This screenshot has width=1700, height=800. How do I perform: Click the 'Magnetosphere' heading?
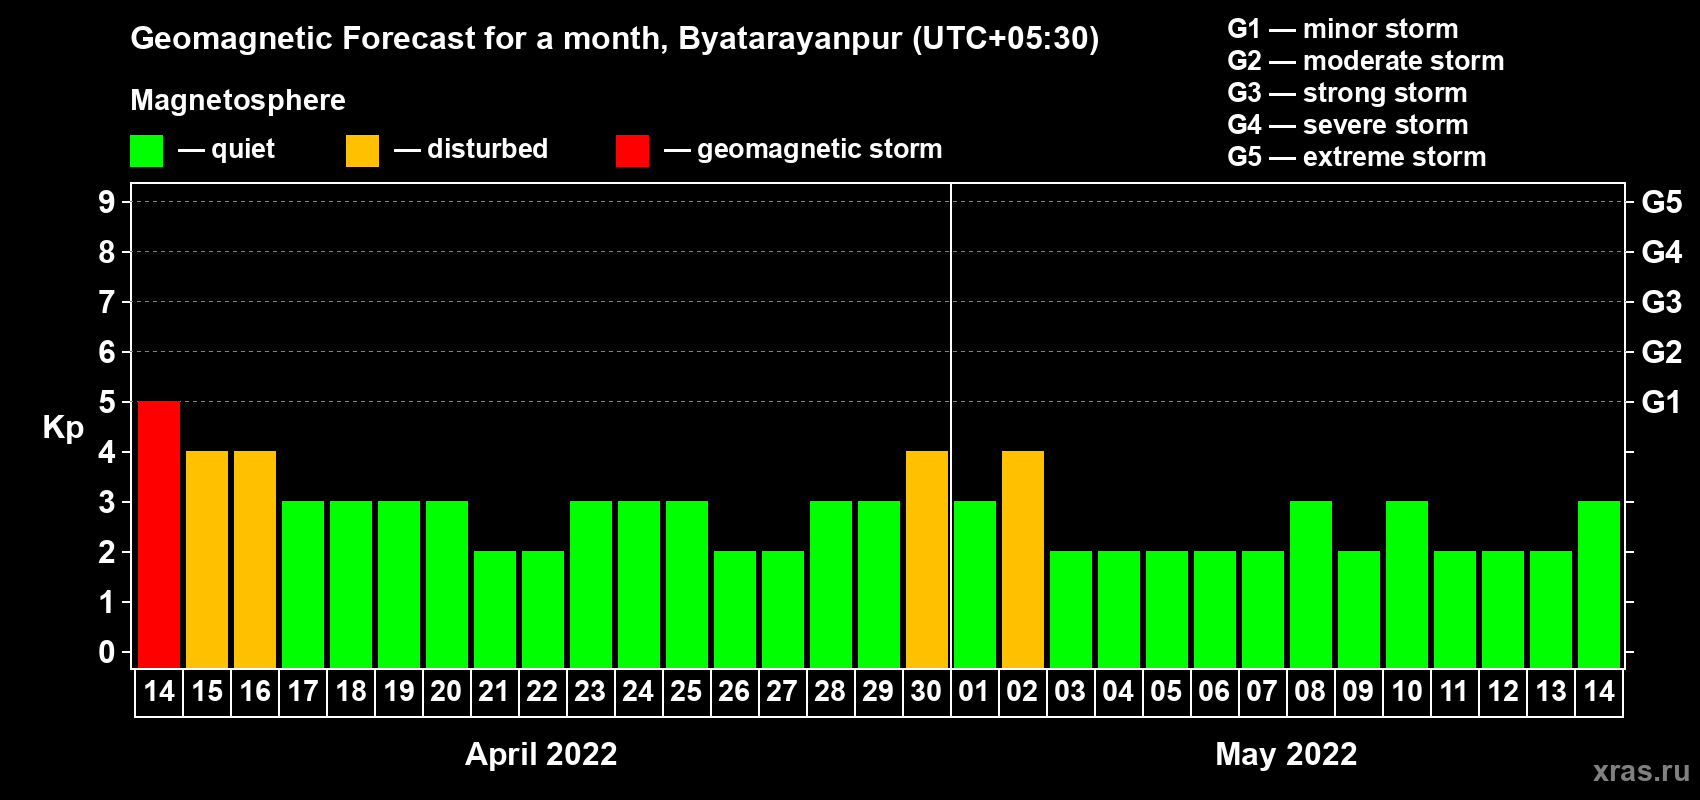point(238,100)
